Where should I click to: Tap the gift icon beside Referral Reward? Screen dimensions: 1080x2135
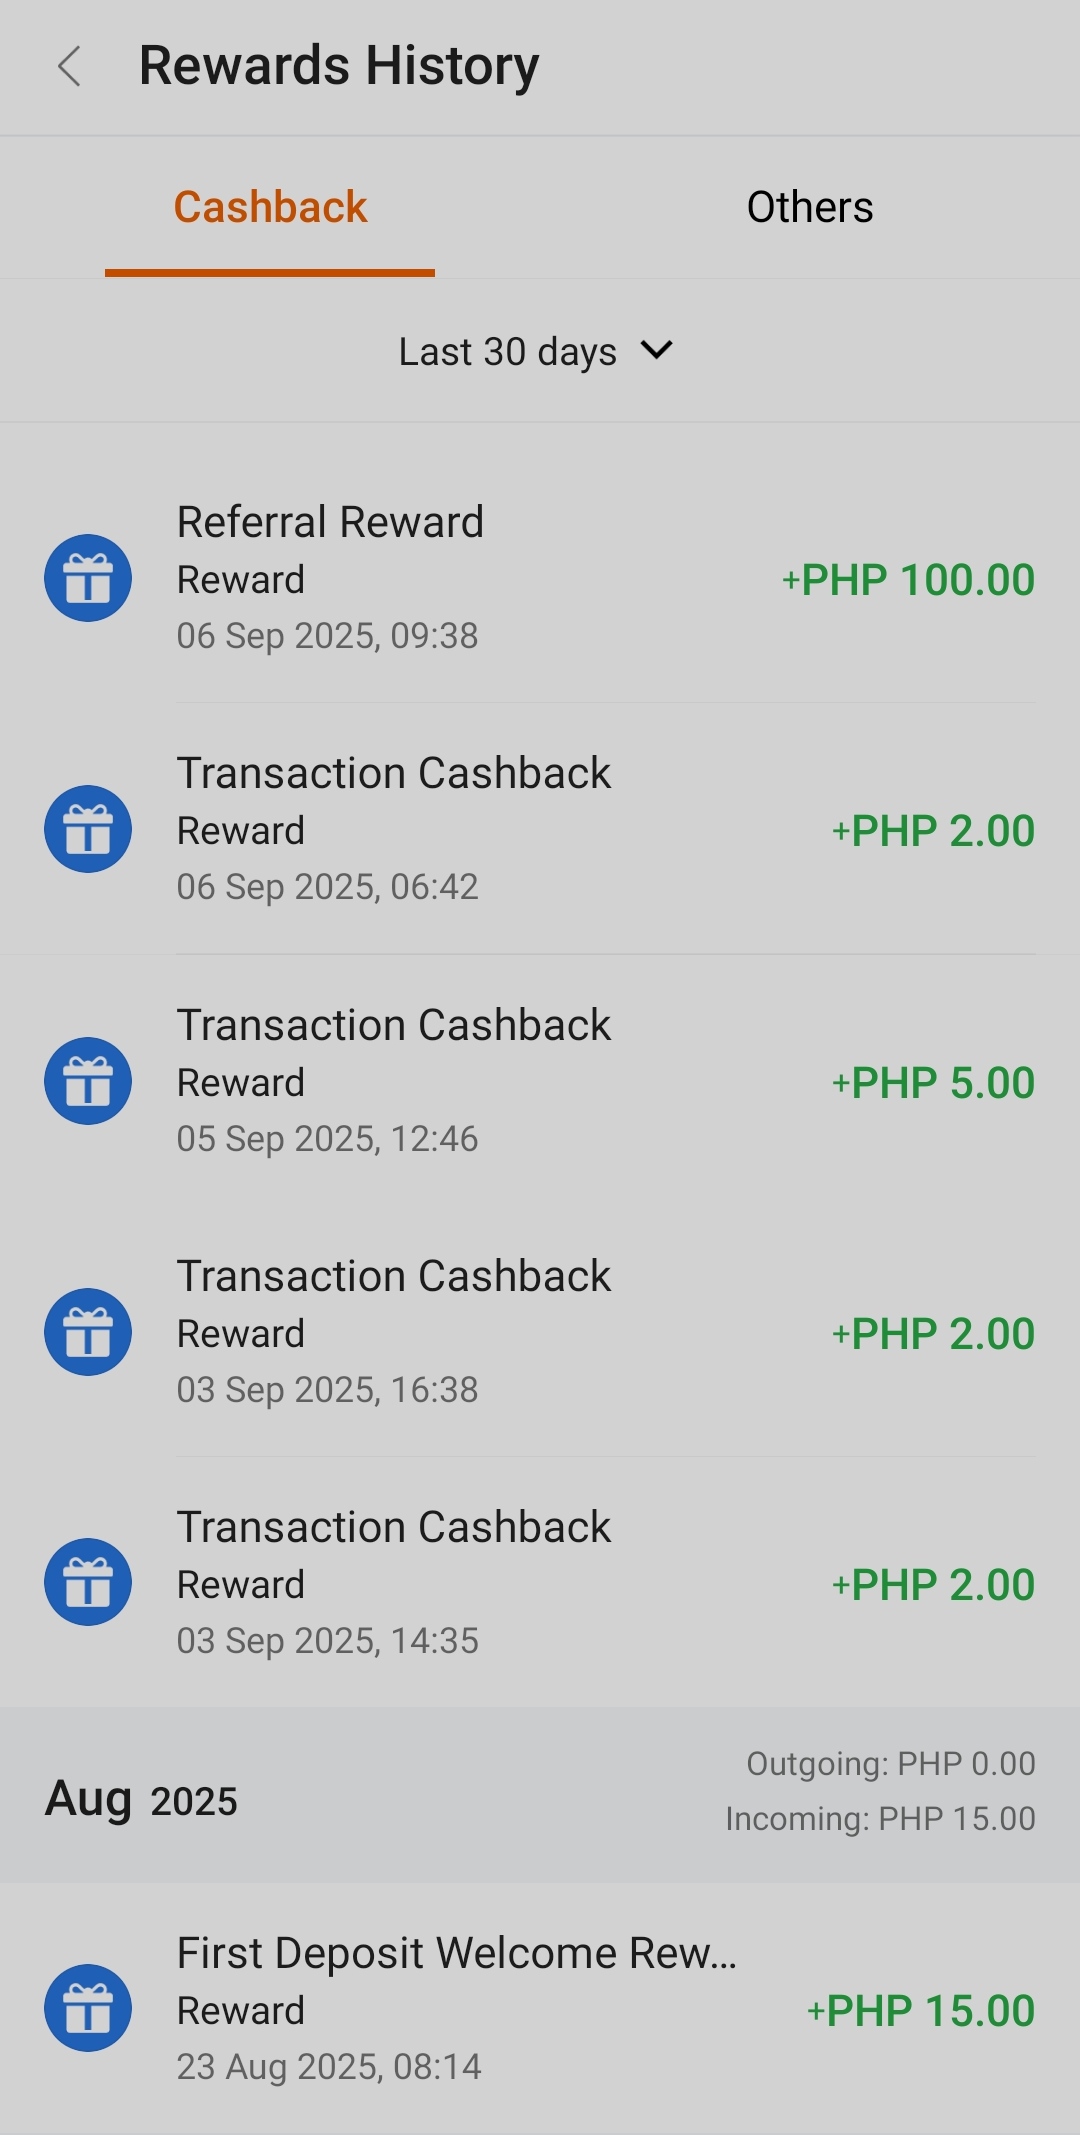(x=88, y=578)
